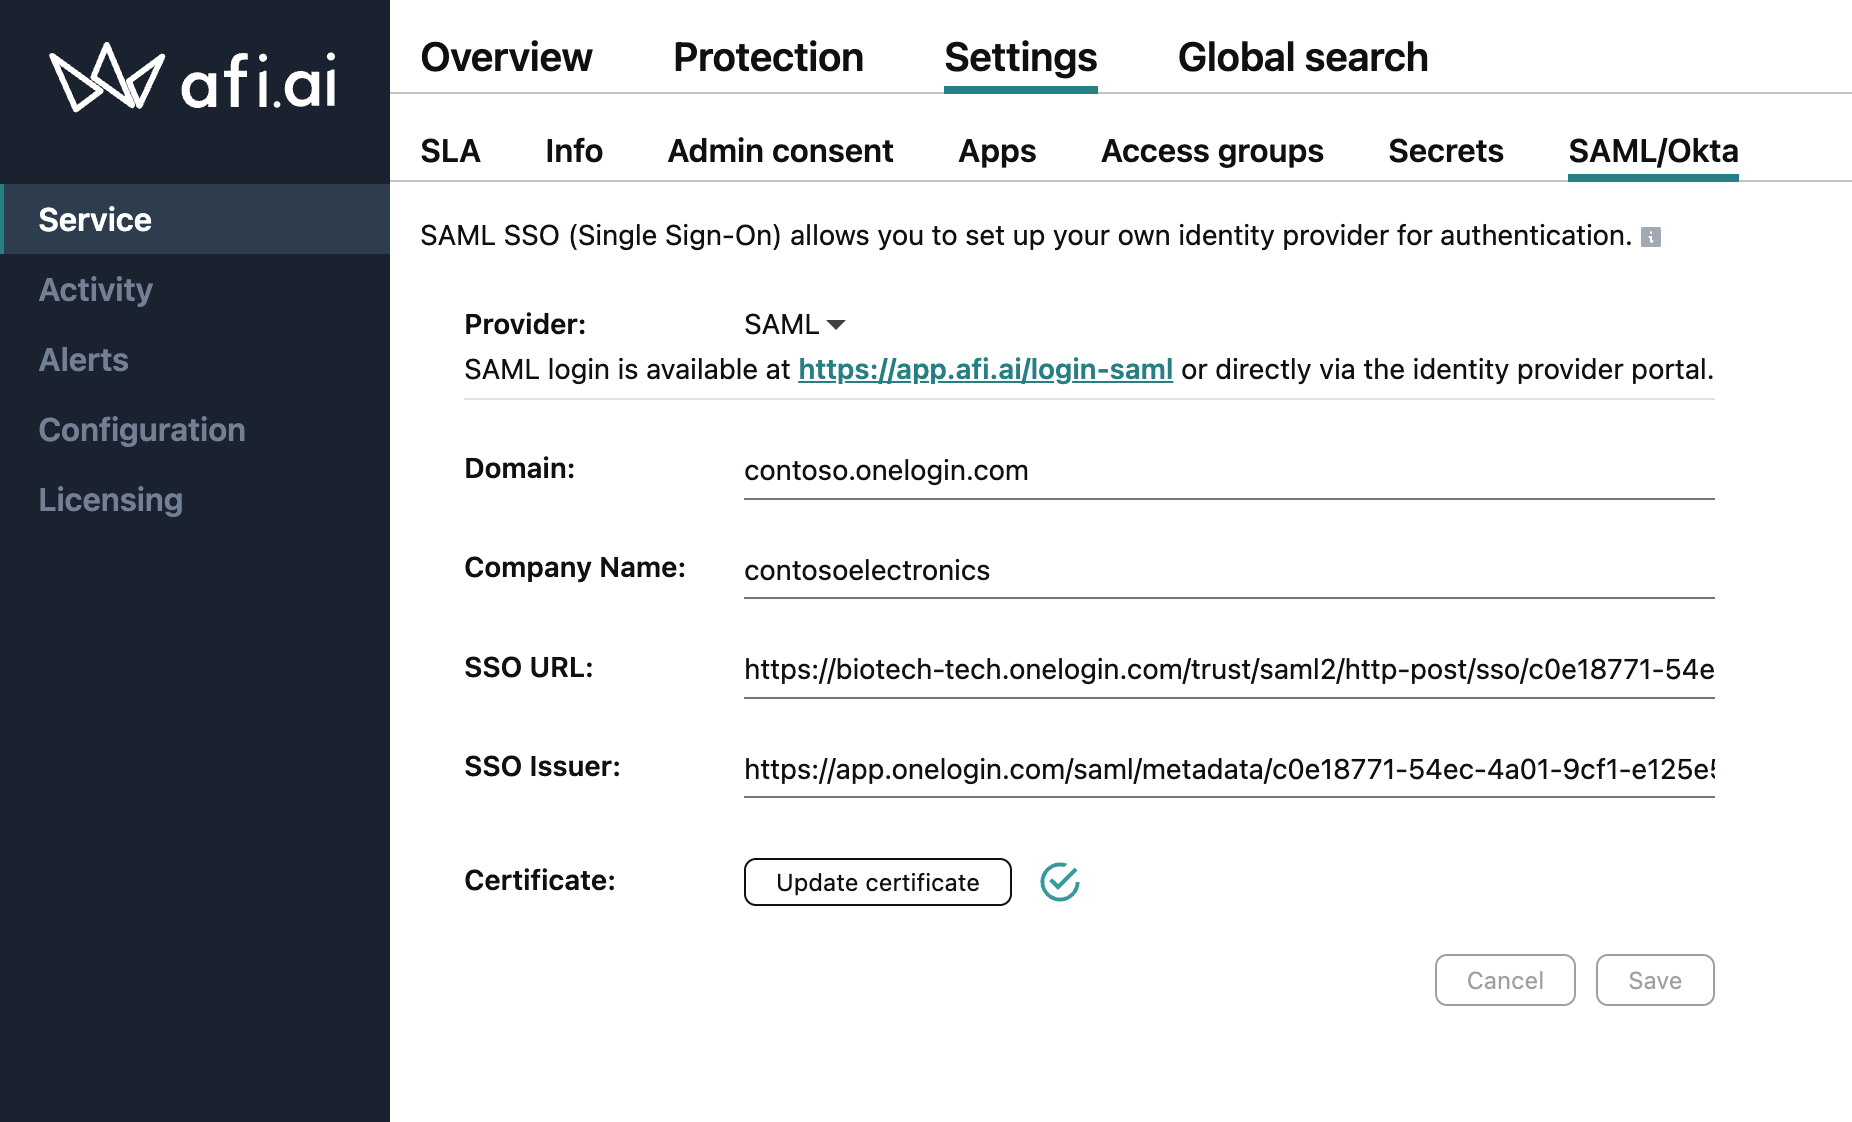The height and width of the screenshot is (1122, 1852).
Task: Click the info icon after SAML SSO description
Action: tap(1651, 237)
